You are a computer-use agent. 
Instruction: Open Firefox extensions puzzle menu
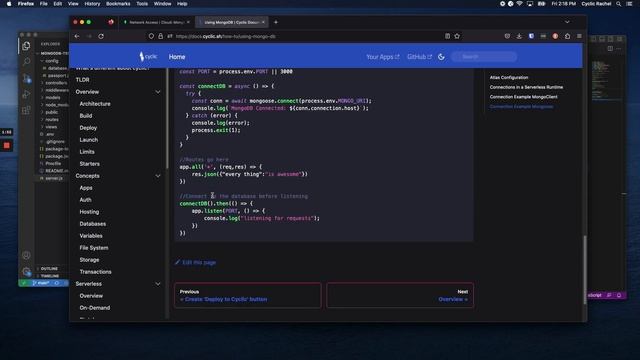pos(567,36)
